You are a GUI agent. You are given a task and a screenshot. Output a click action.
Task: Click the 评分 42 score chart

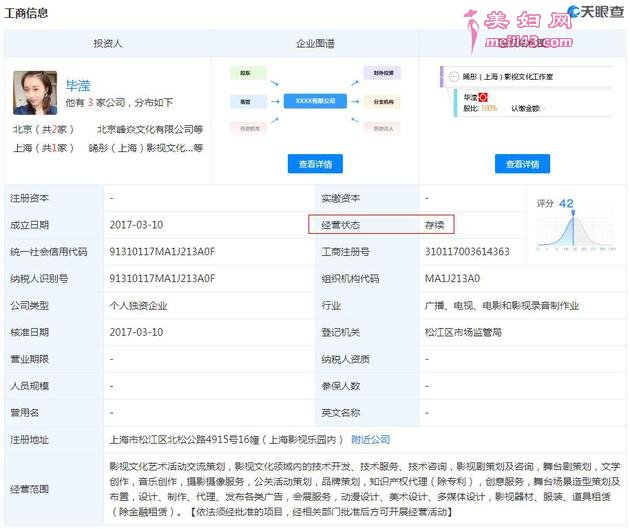coord(575,225)
